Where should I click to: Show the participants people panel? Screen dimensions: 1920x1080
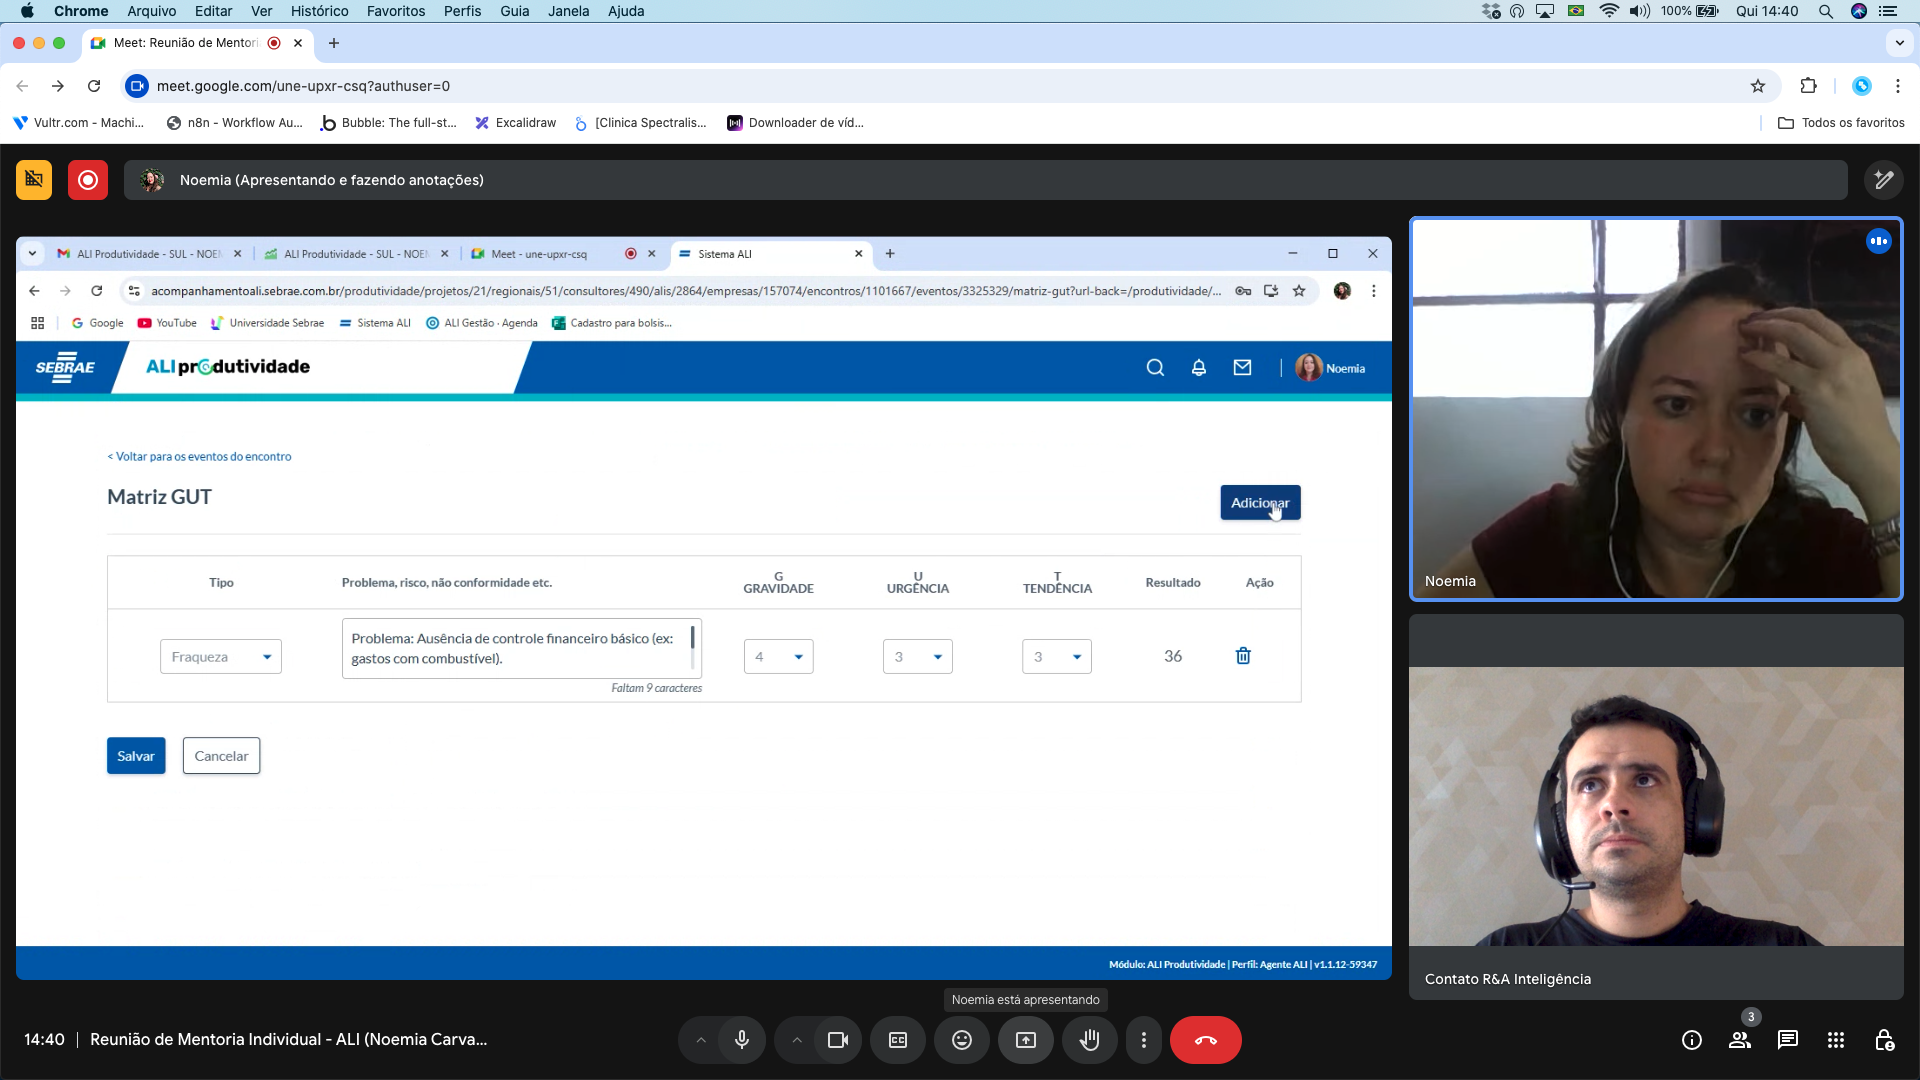(x=1740, y=1040)
